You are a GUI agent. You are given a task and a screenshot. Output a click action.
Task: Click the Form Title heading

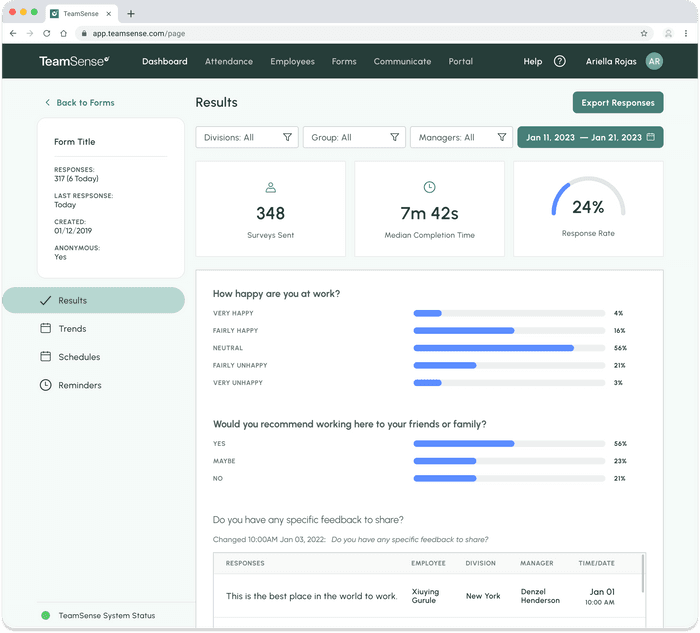coord(75,142)
